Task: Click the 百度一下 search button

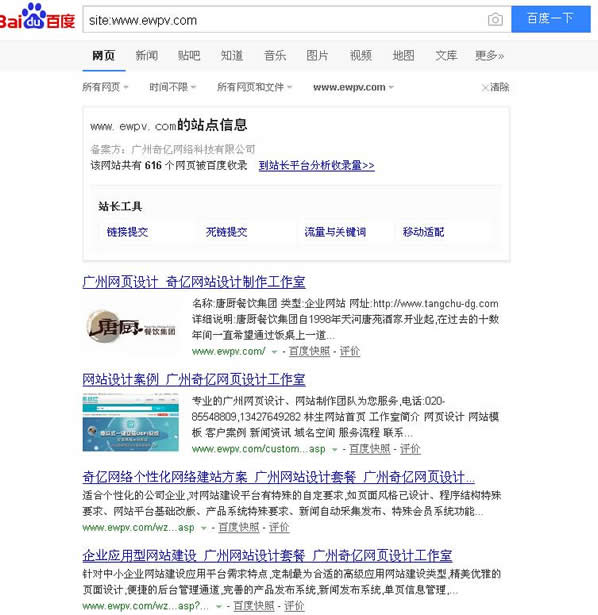Action: [x=551, y=19]
